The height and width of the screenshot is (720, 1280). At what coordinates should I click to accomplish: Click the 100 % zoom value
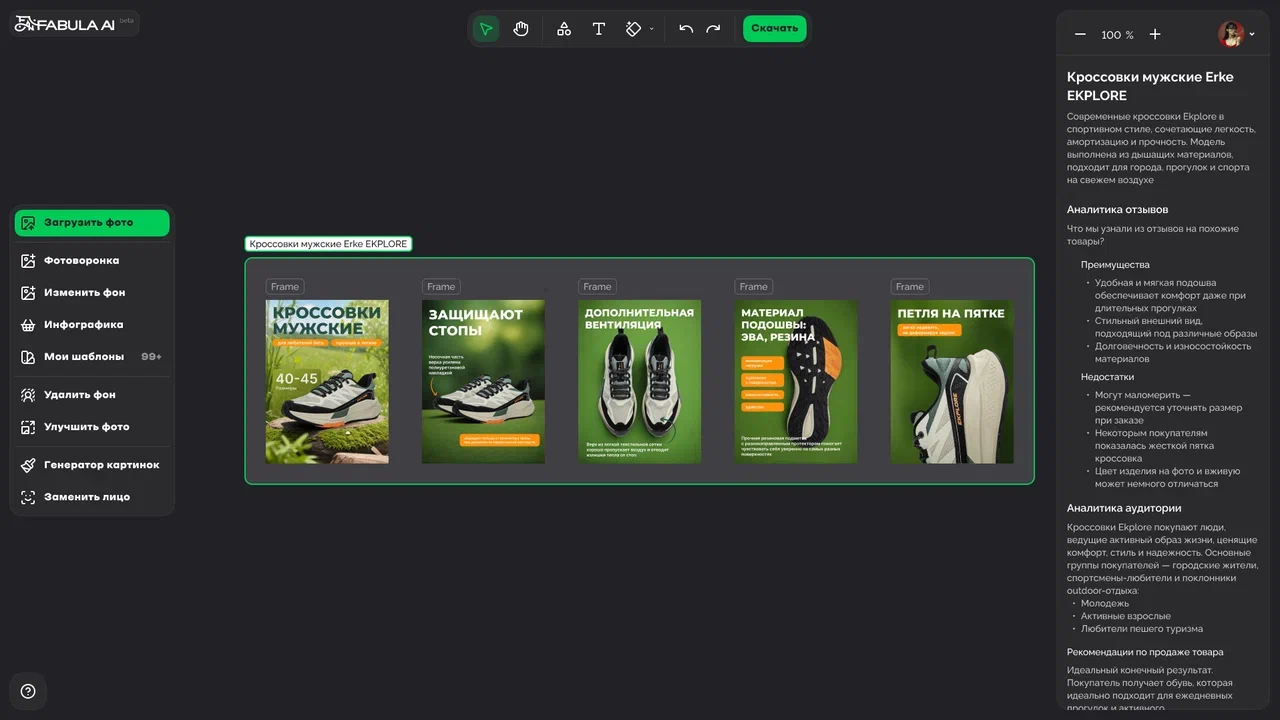pos(1117,35)
